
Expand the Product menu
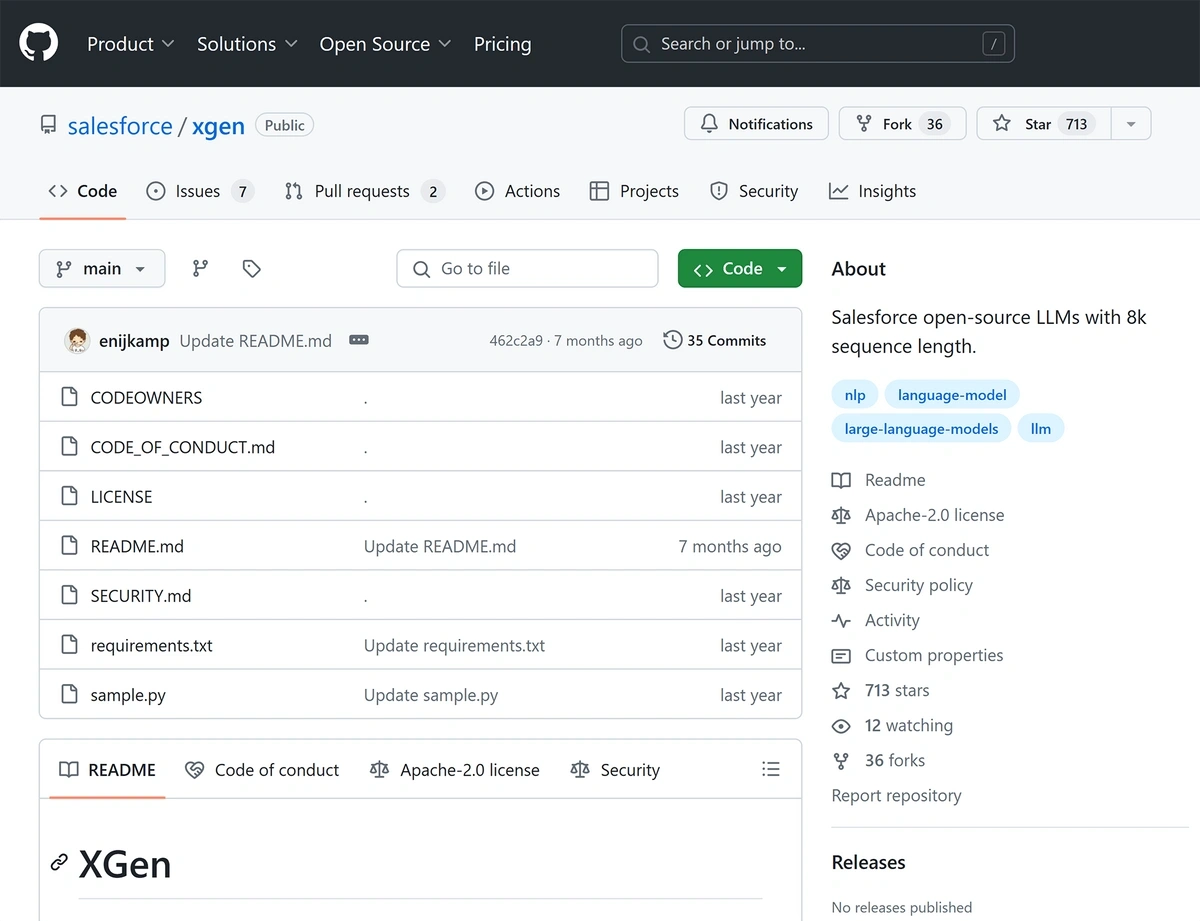pyautogui.click(x=130, y=44)
